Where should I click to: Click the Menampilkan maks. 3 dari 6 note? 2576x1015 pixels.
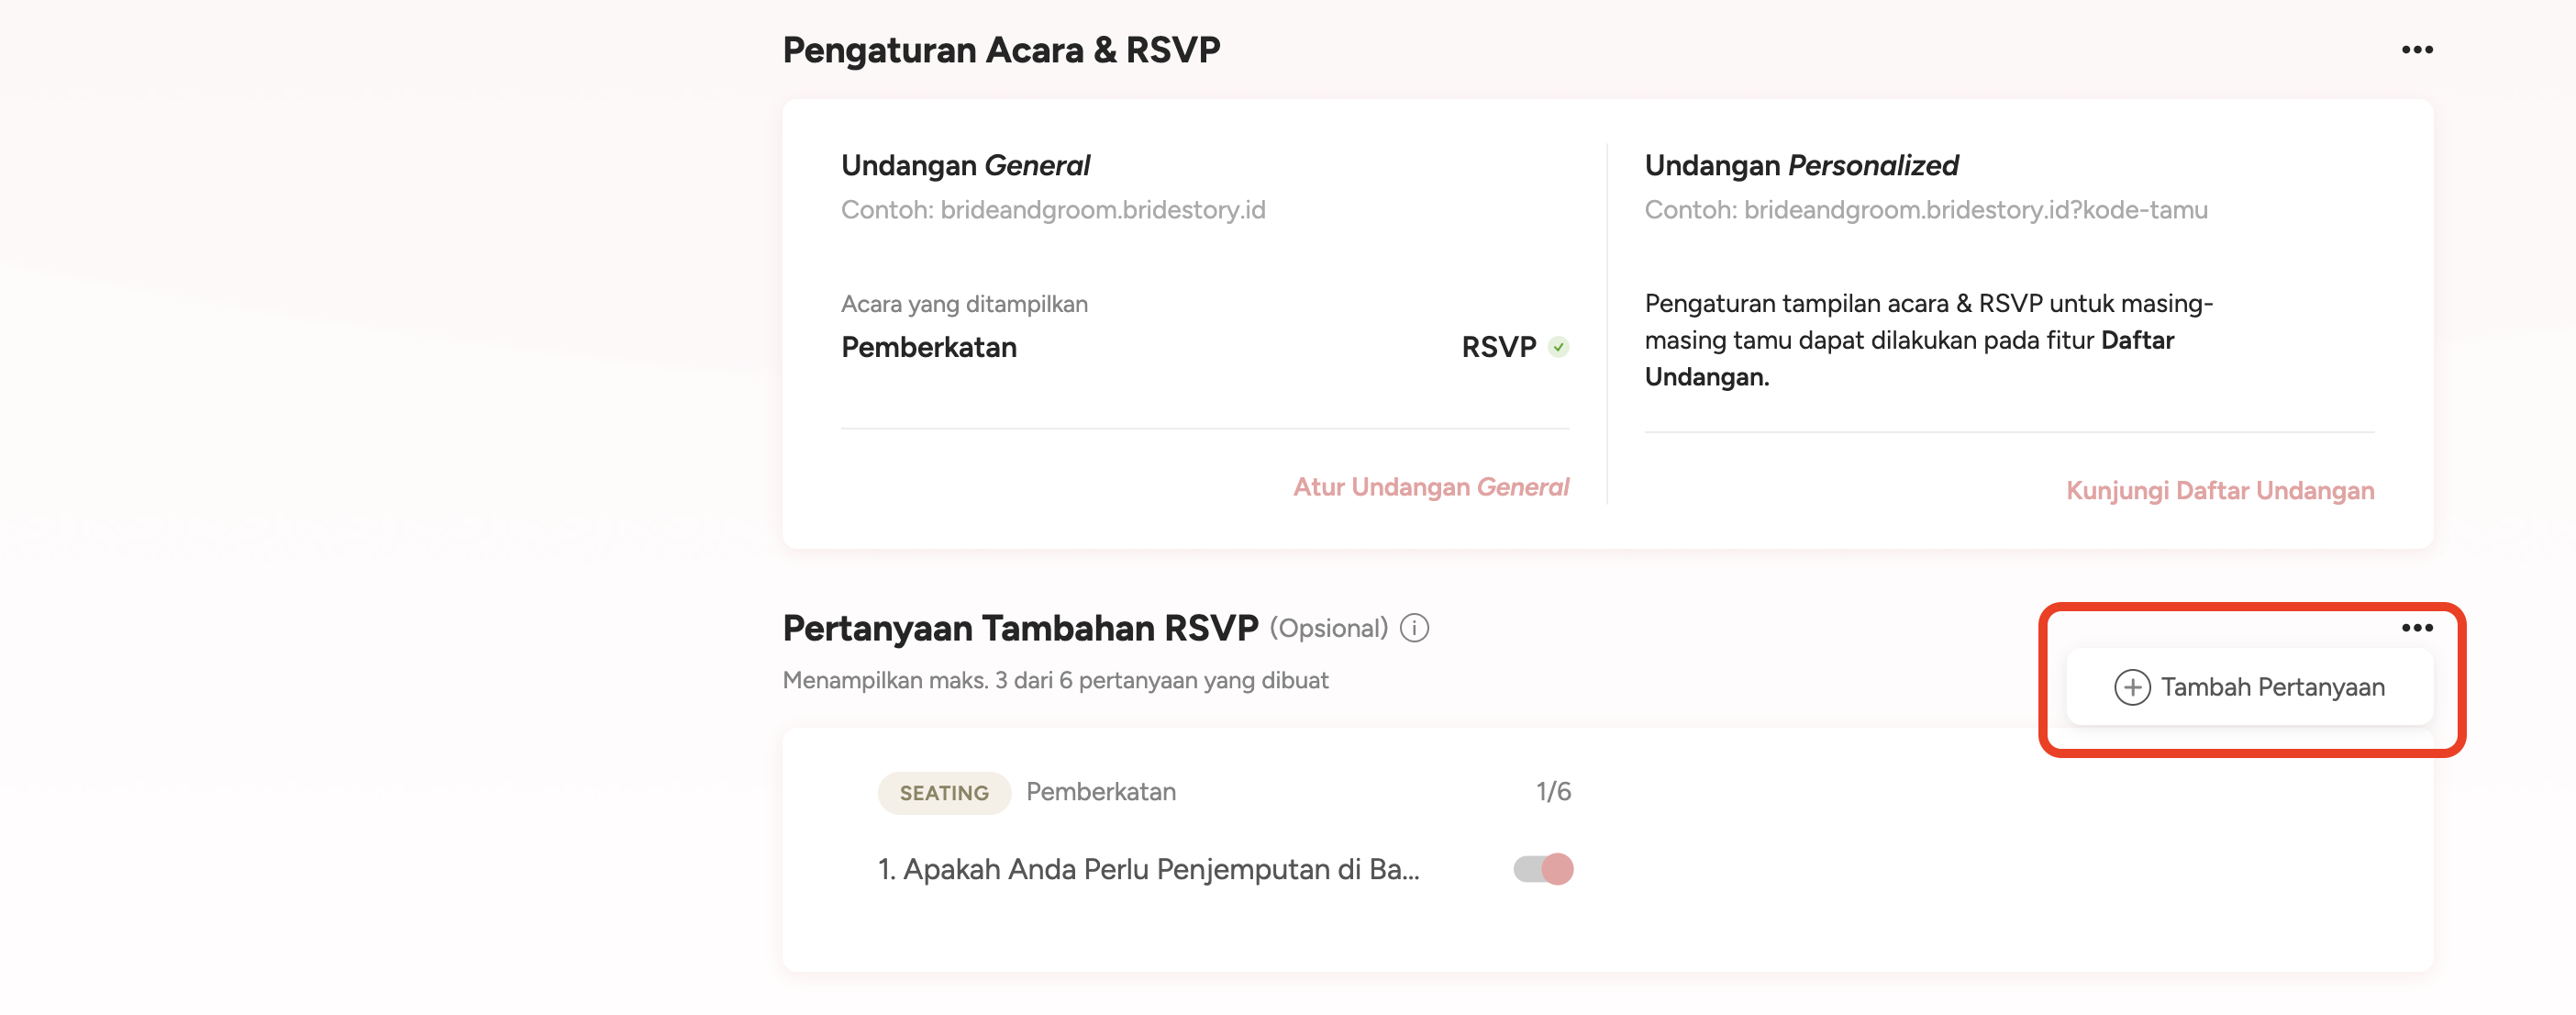point(1055,681)
